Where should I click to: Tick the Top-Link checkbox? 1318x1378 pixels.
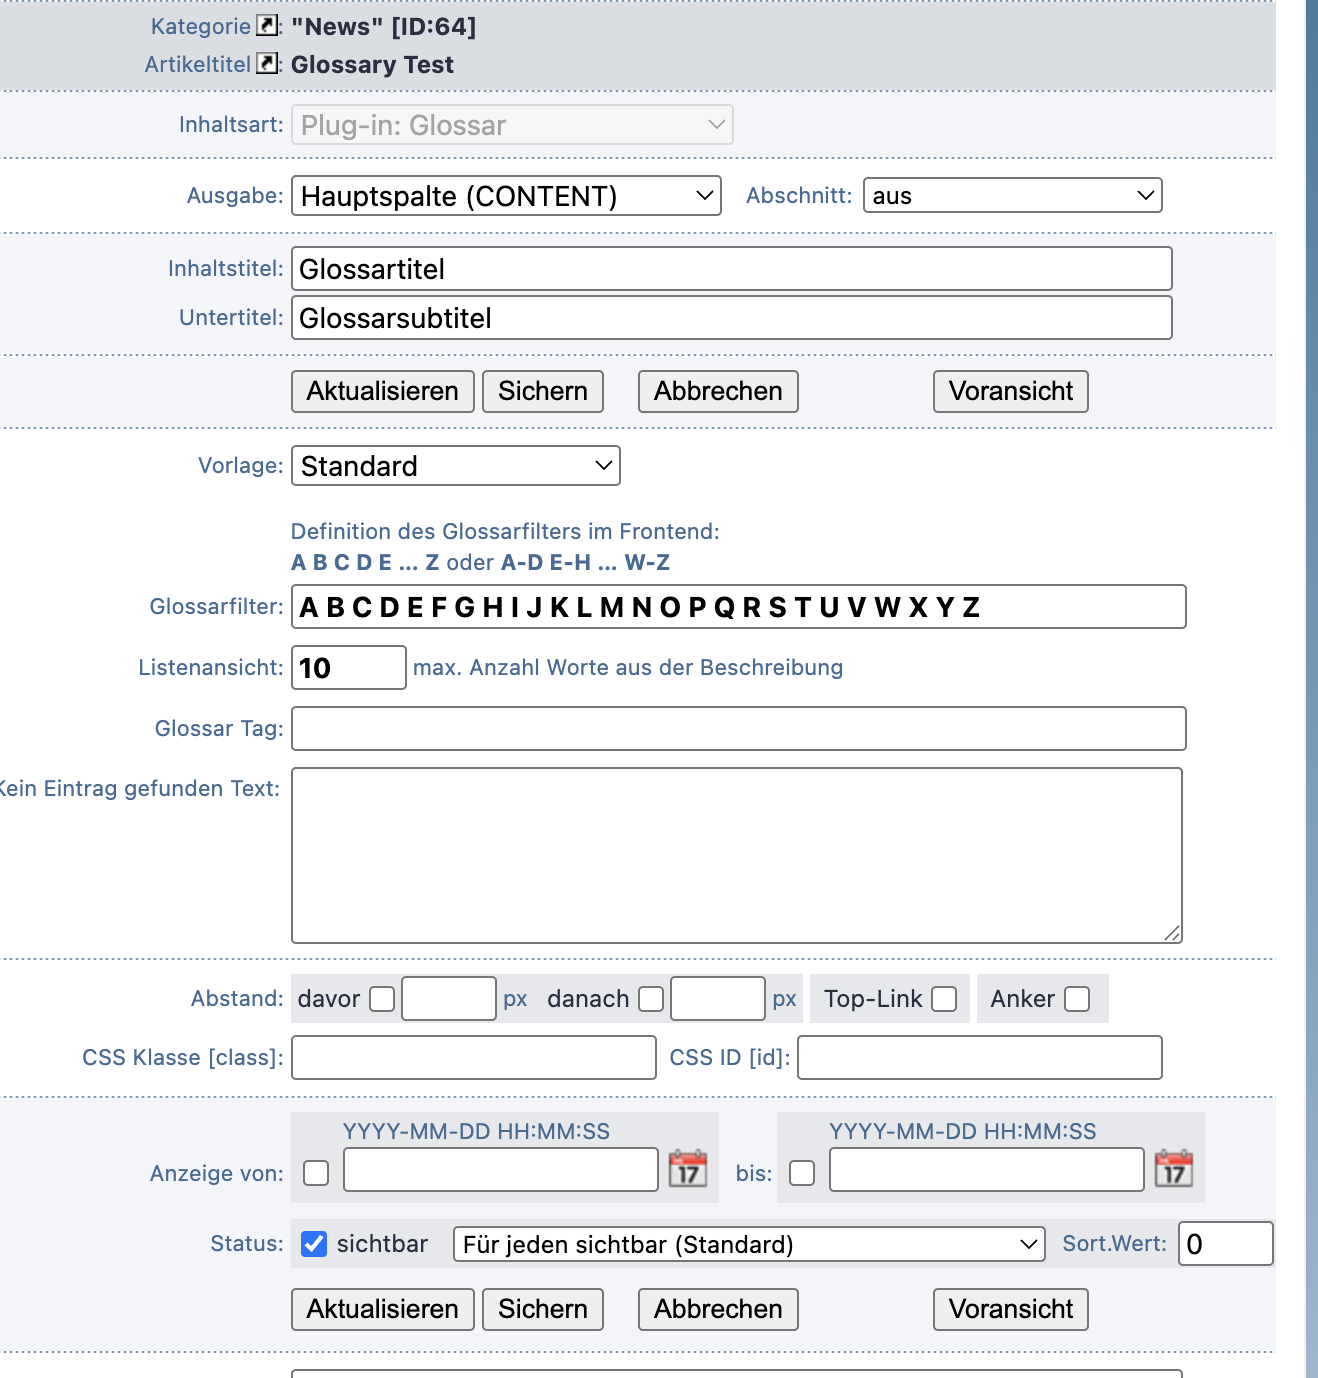pos(944,999)
